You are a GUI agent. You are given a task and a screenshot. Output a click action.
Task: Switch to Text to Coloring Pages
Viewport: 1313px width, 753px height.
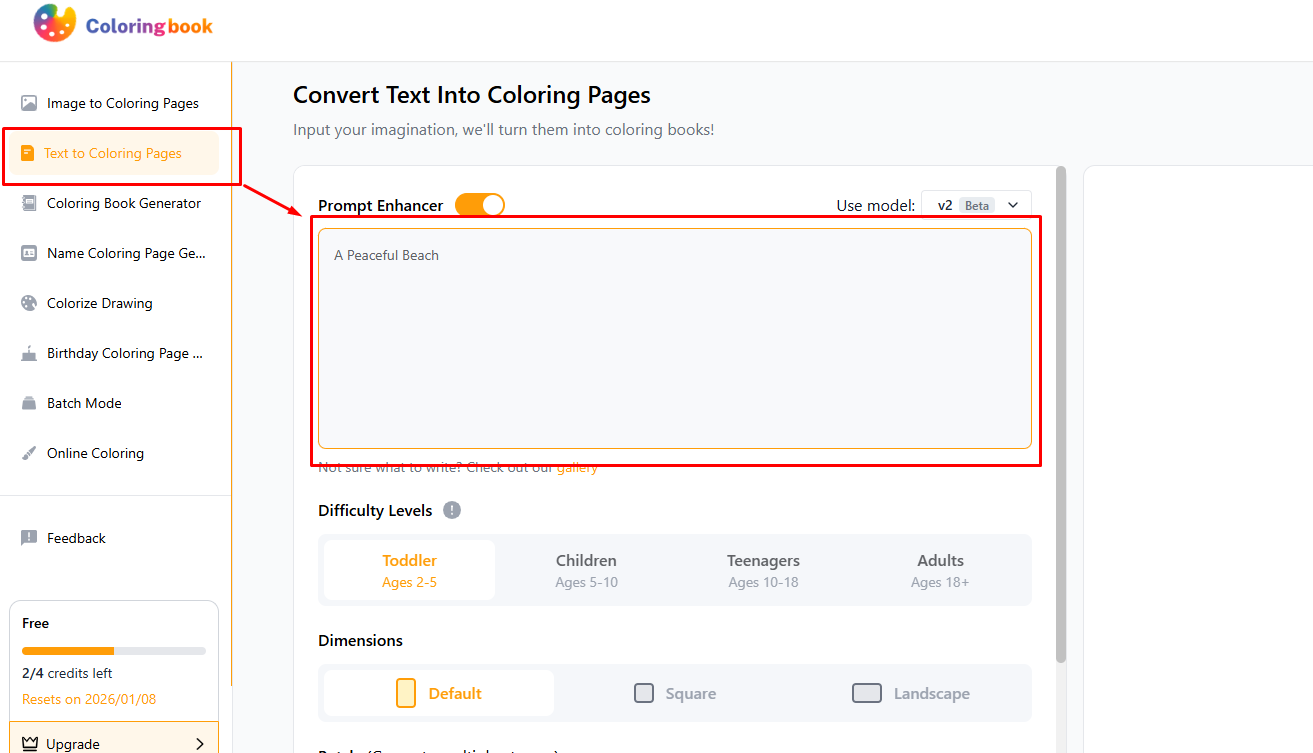coord(112,153)
